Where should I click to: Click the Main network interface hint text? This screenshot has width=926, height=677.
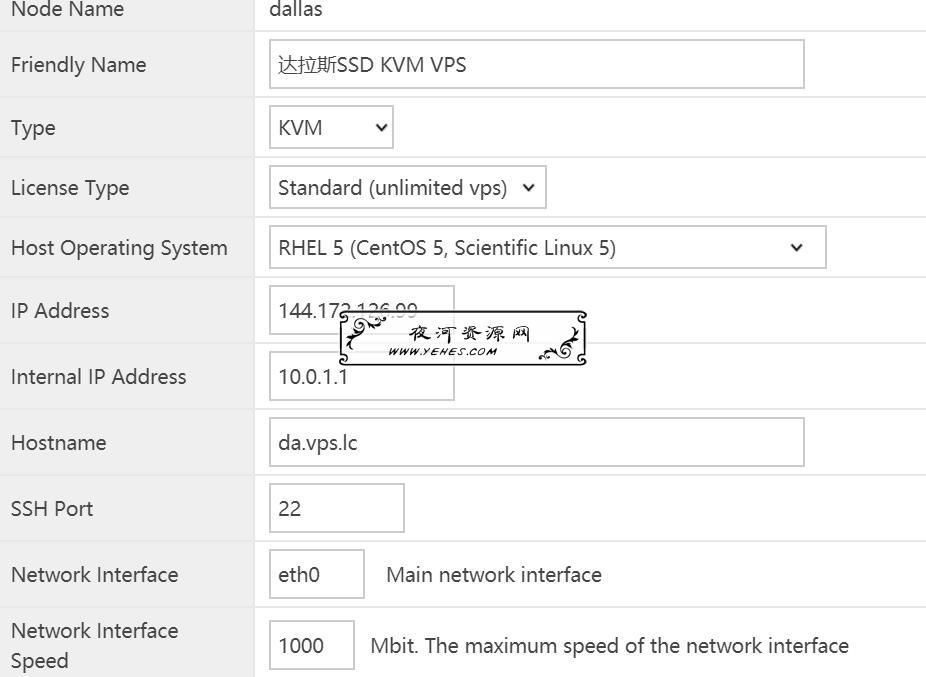pyautogui.click(x=494, y=574)
